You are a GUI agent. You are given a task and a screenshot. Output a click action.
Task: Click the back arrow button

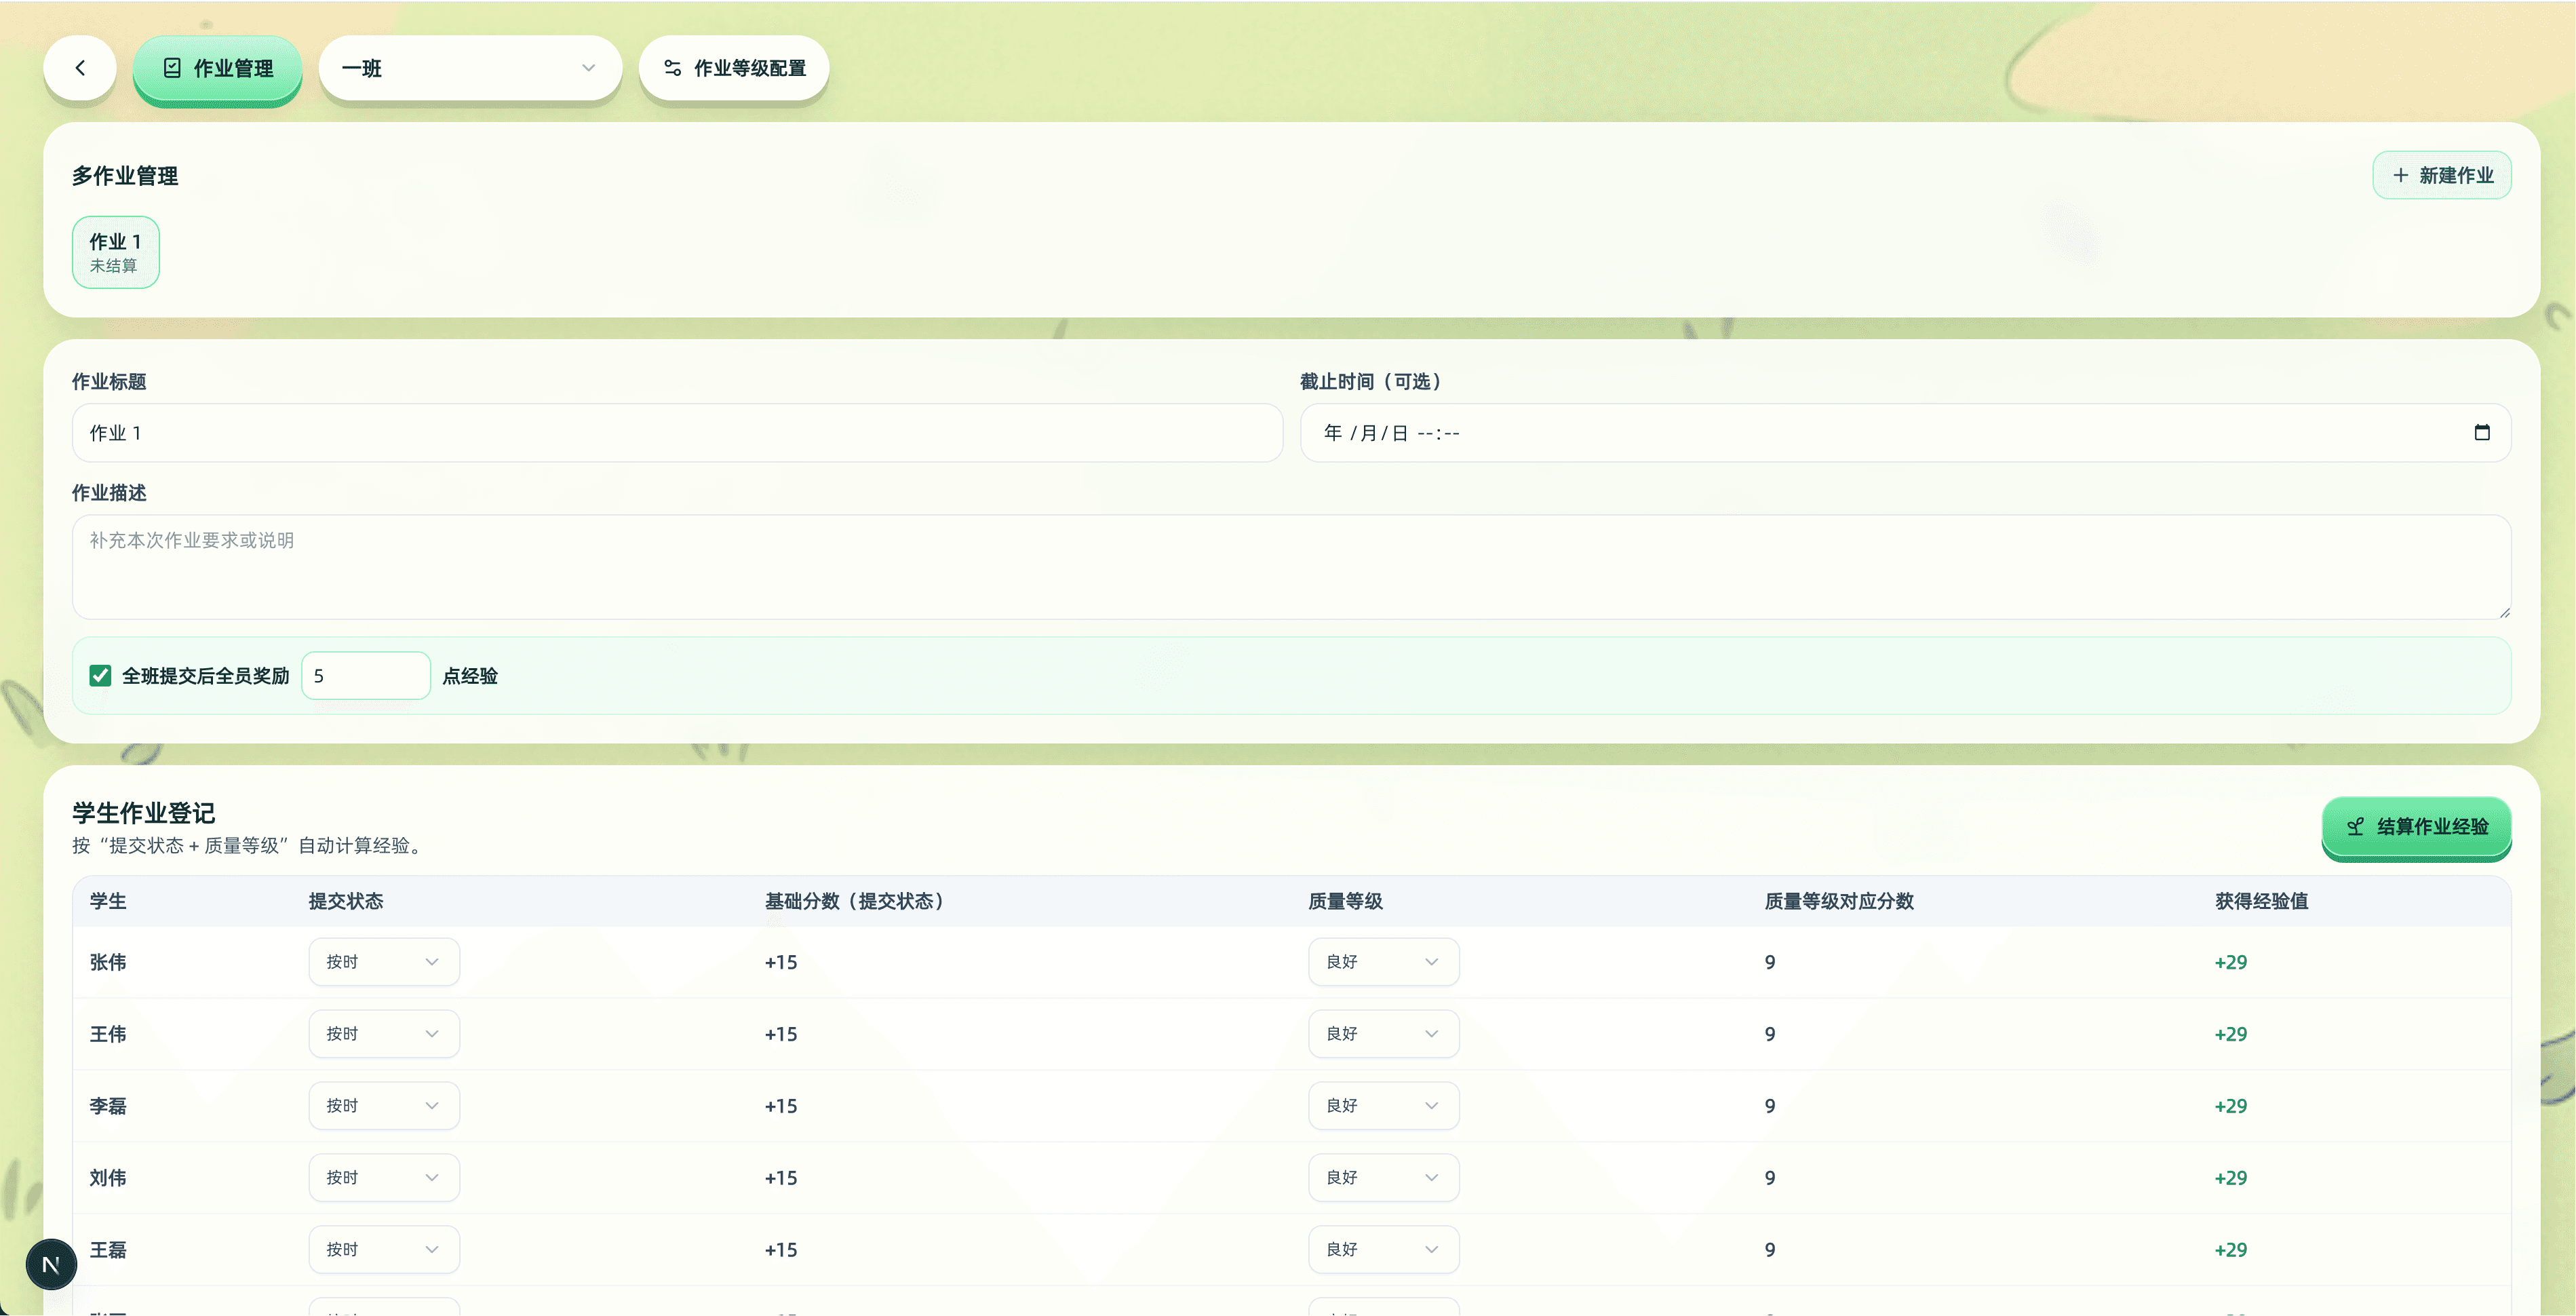(x=80, y=68)
